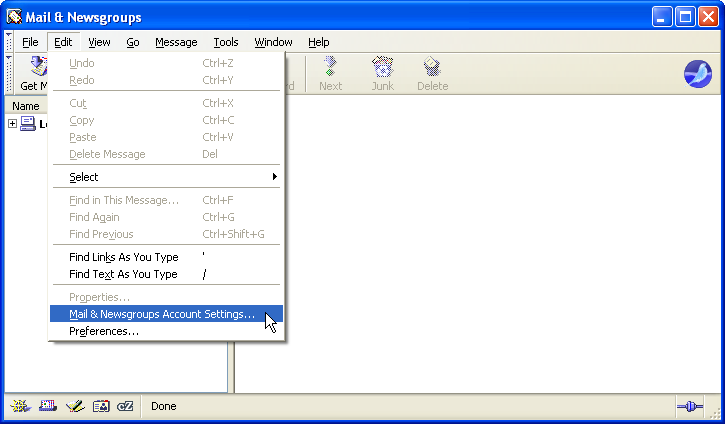Toggle the online/offline connection icon

tap(690, 406)
